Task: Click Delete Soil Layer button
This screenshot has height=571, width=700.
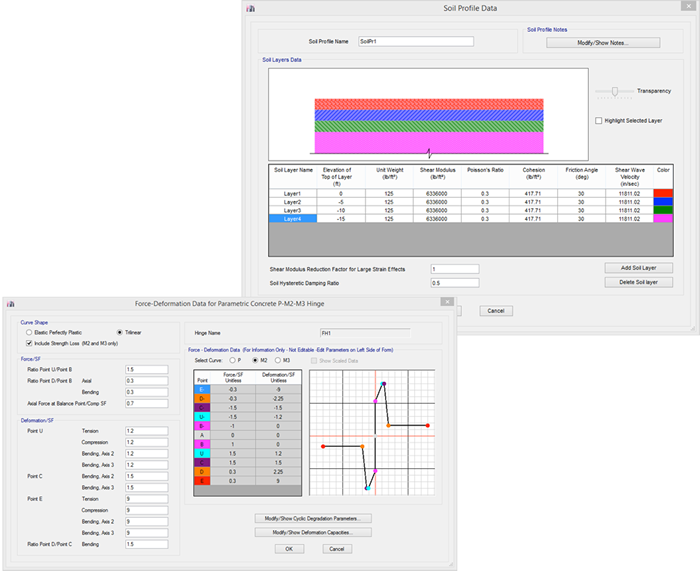Action: point(638,282)
